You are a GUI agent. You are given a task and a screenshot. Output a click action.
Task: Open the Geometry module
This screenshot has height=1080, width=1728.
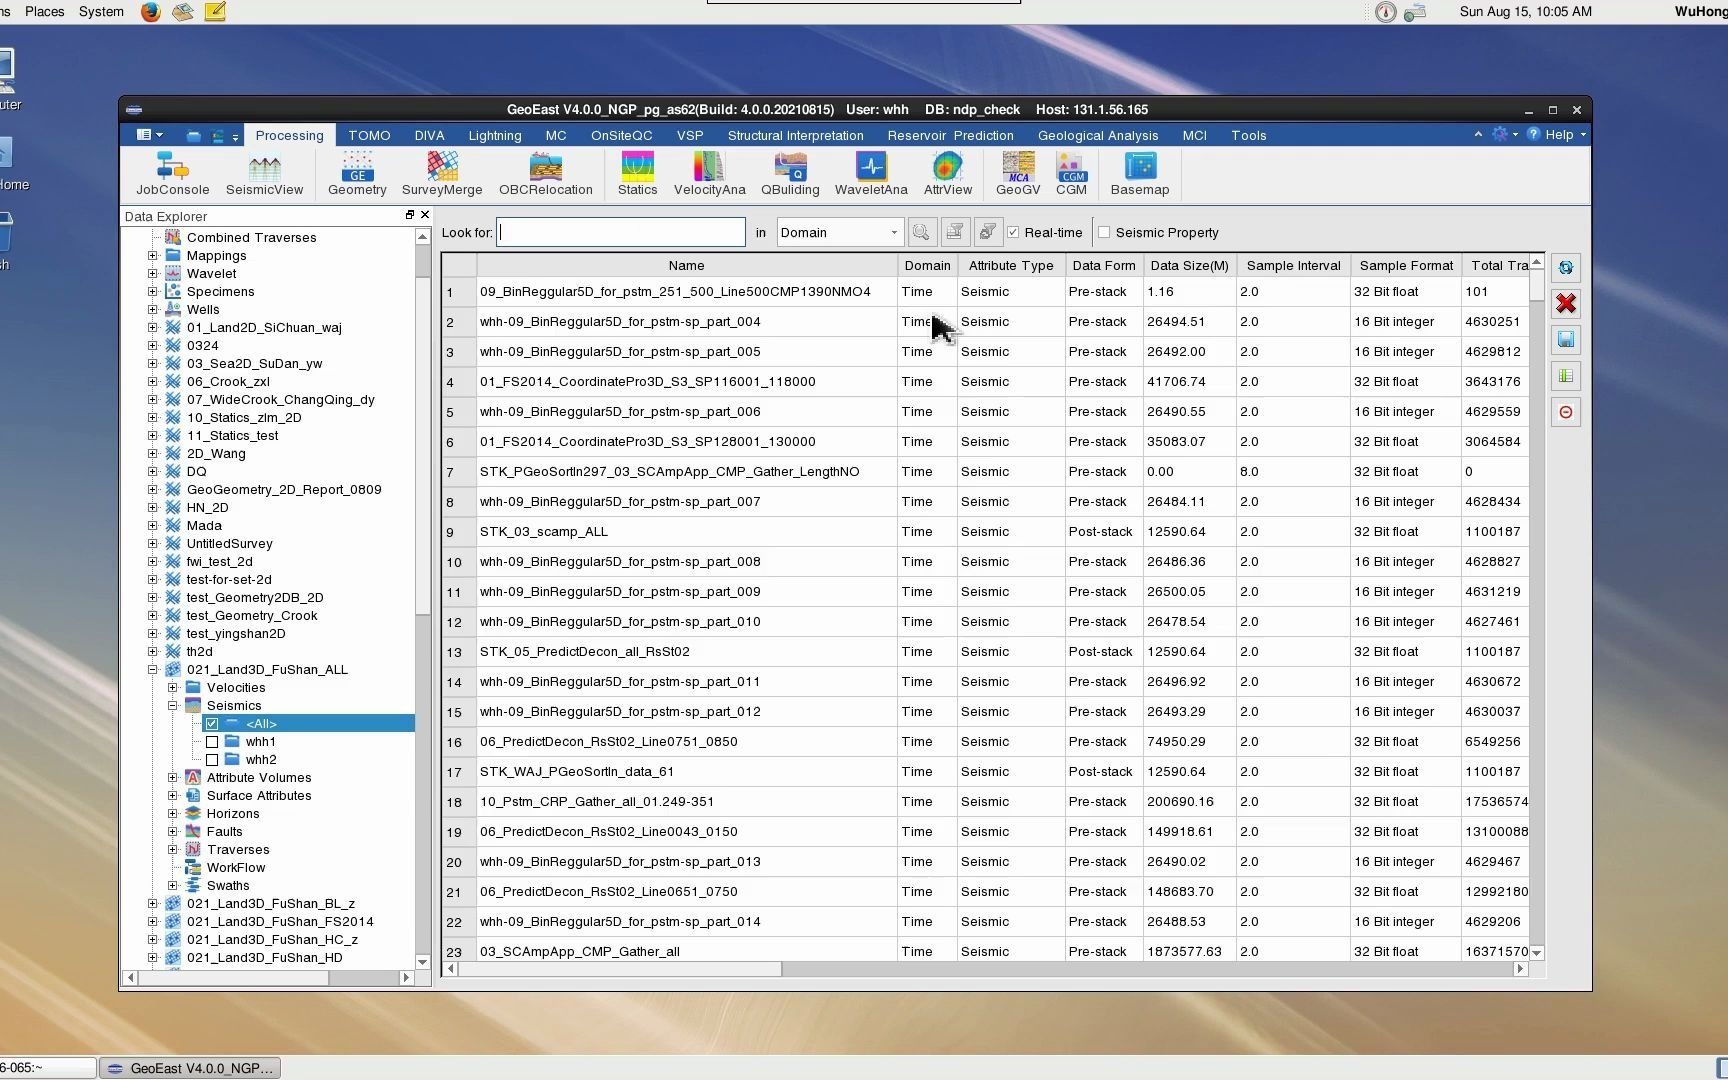point(357,174)
